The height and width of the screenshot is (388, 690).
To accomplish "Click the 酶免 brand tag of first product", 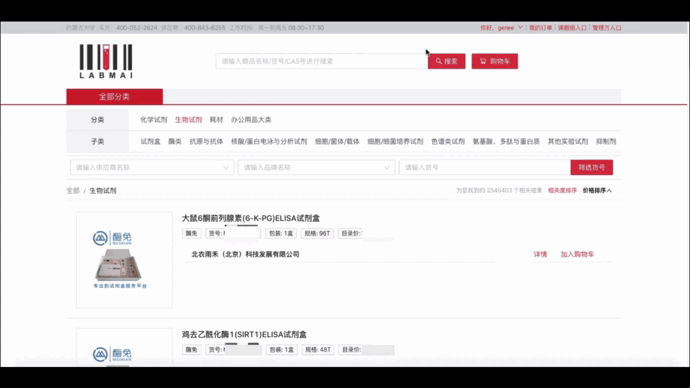I will [191, 234].
